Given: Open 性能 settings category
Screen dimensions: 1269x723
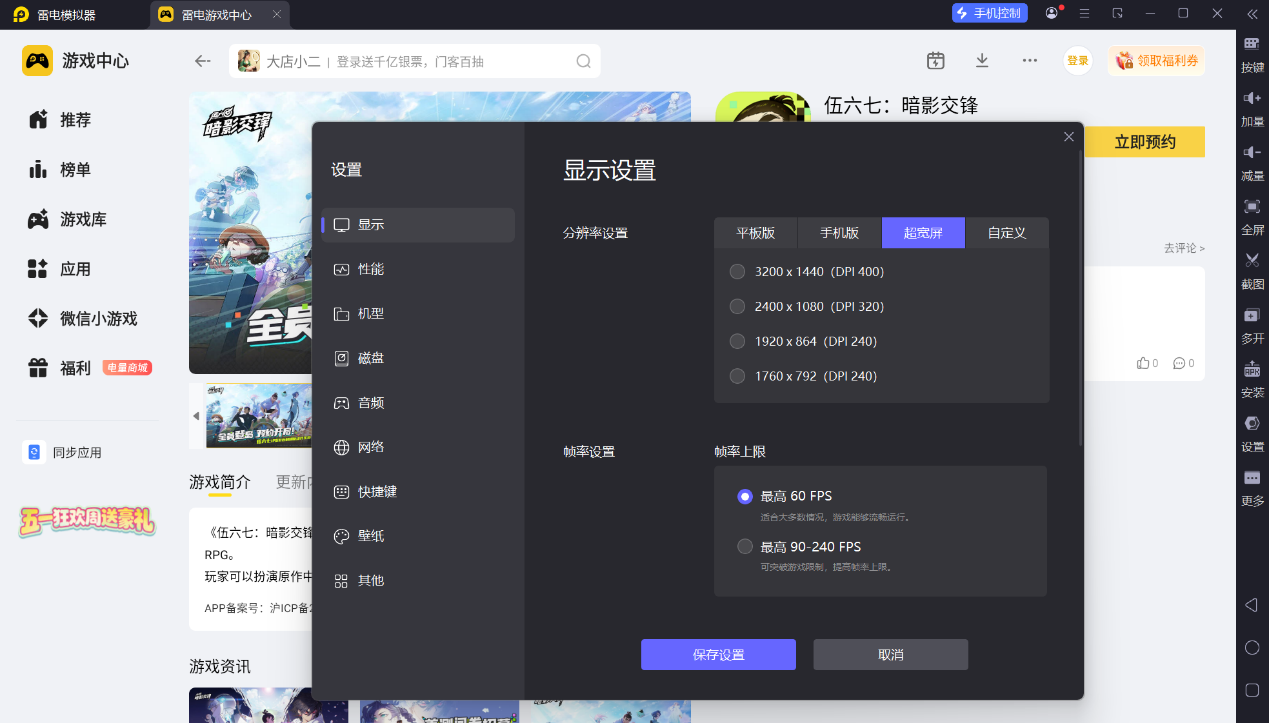Looking at the screenshot, I should coord(418,269).
